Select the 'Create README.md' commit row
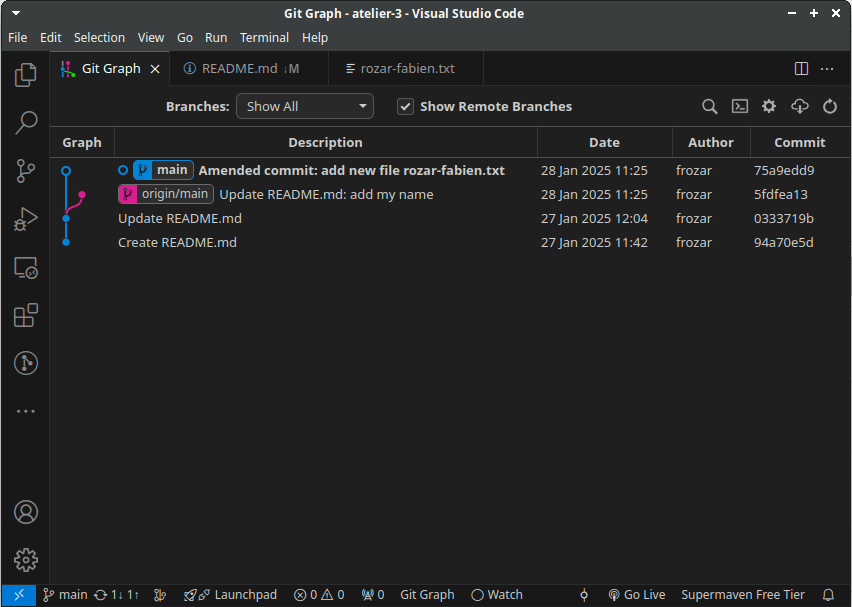Image resolution: width=852 pixels, height=607 pixels. [450, 242]
